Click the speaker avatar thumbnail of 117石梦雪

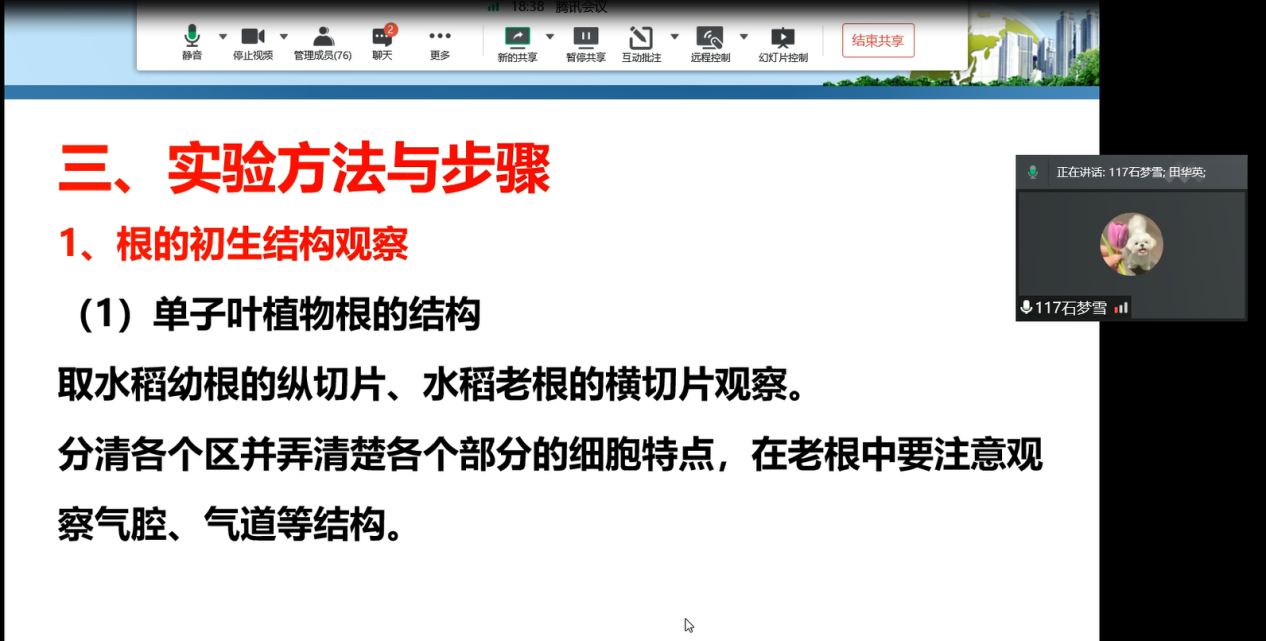pos(1131,244)
